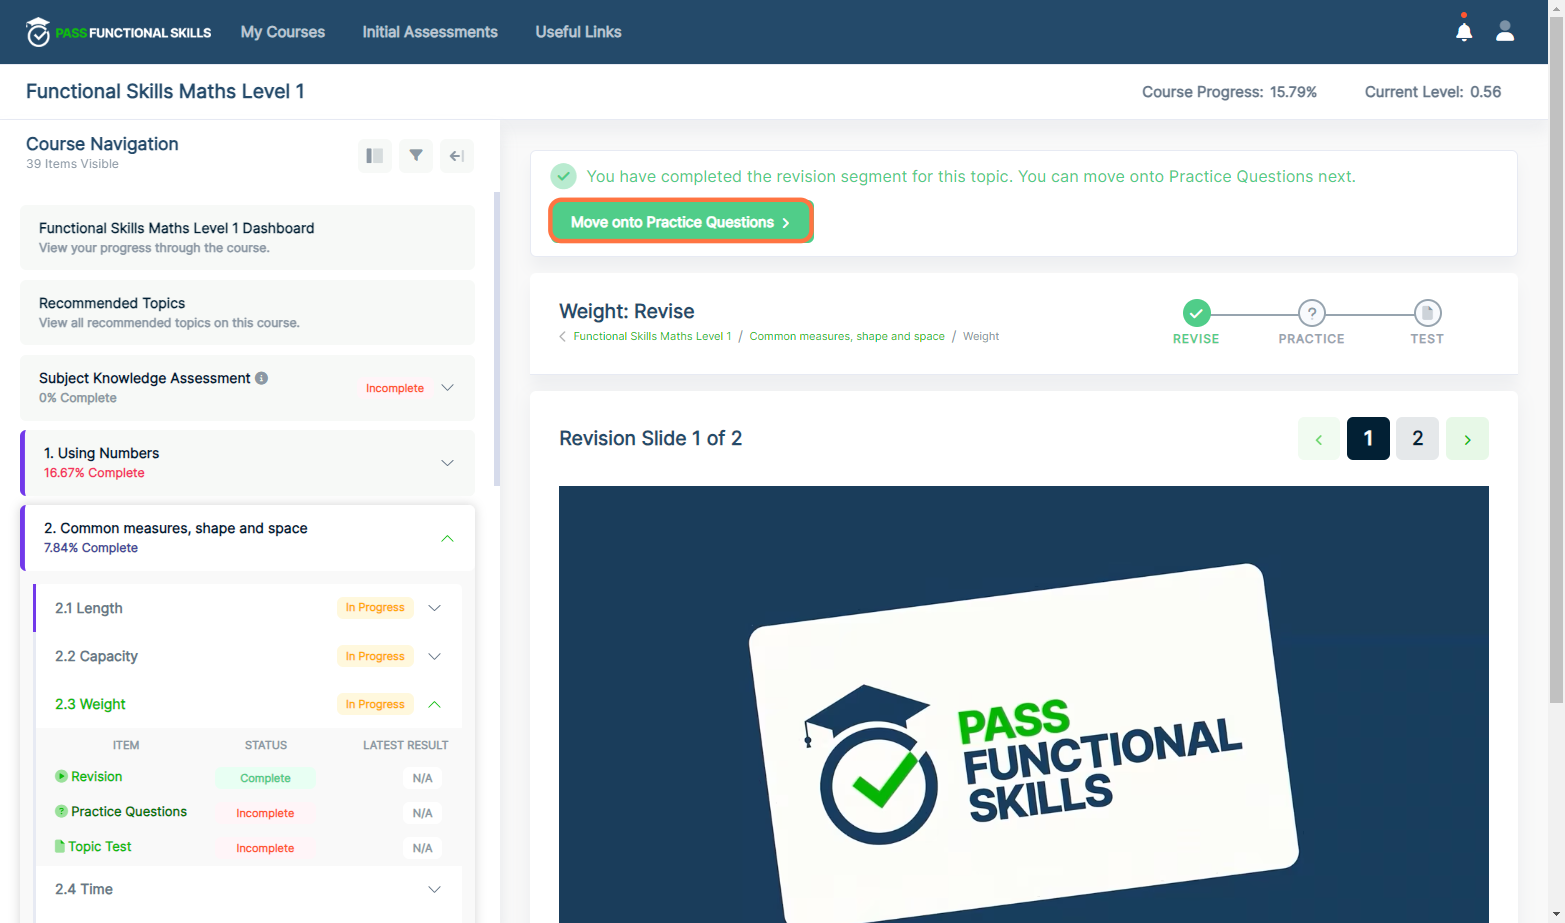The width and height of the screenshot is (1565, 923).
Task: Click the Revise step checkmark circle
Action: point(1196,313)
